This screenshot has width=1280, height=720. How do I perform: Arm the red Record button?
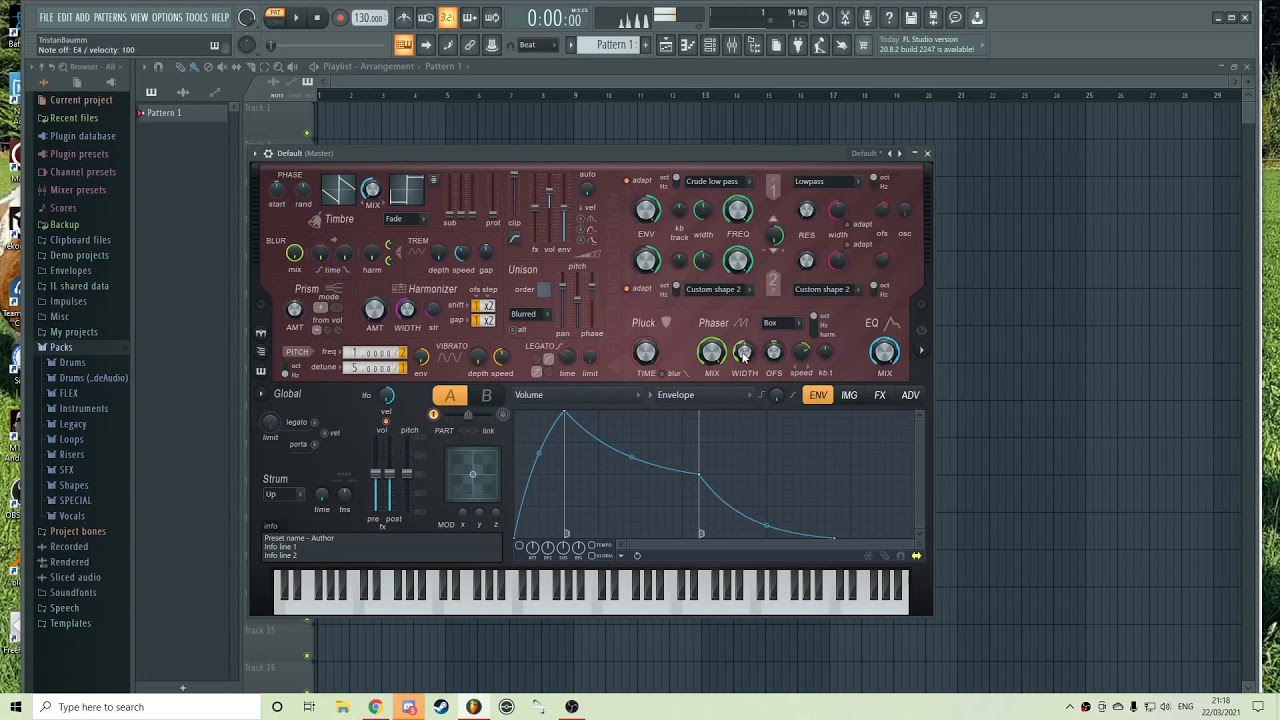(340, 18)
